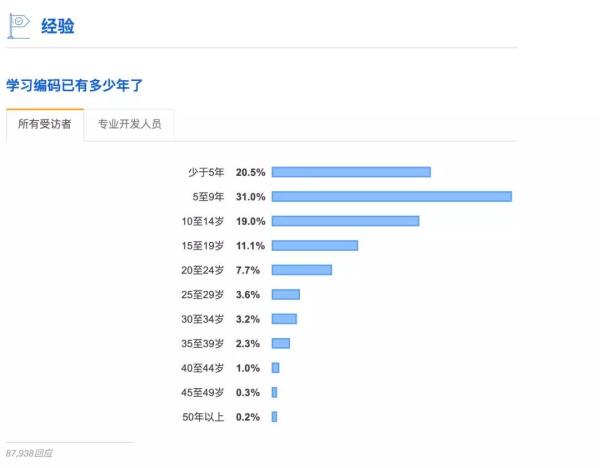The width and height of the screenshot is (600, 468).
Task: Click the 经验 section heading
Action: point(58,25)
